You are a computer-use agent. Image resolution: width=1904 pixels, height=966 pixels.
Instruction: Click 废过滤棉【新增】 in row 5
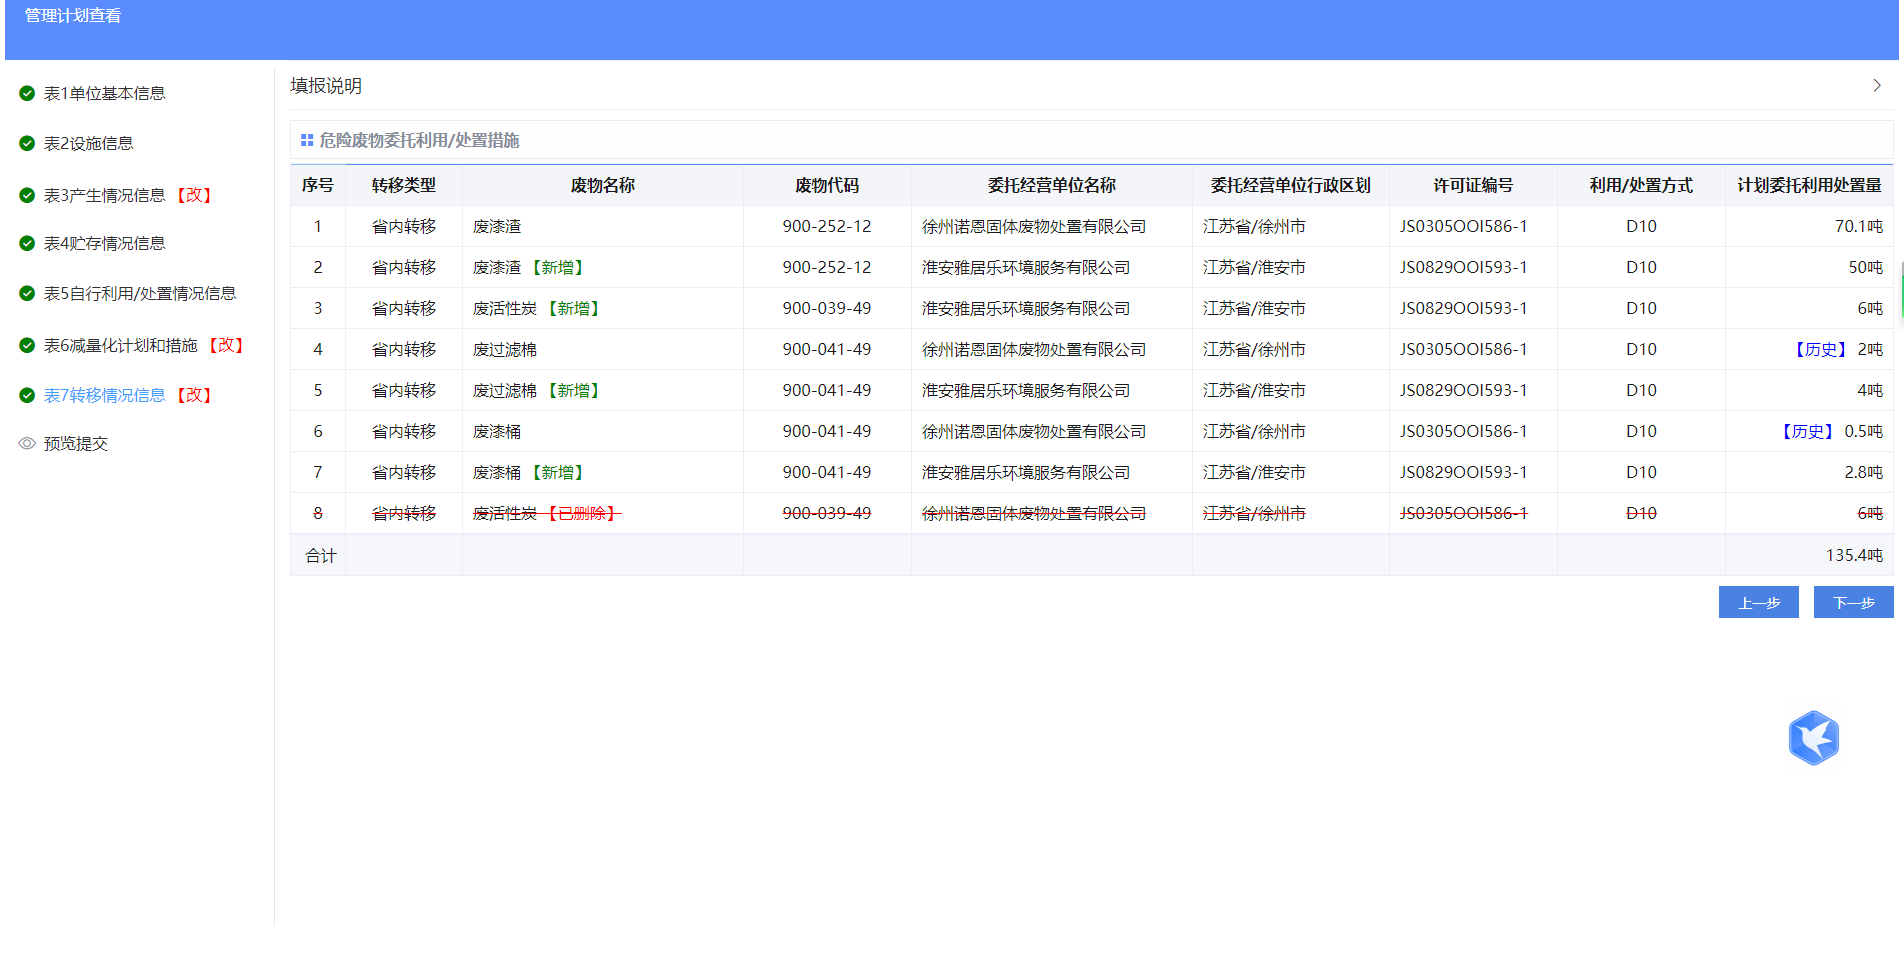point(537,390)
